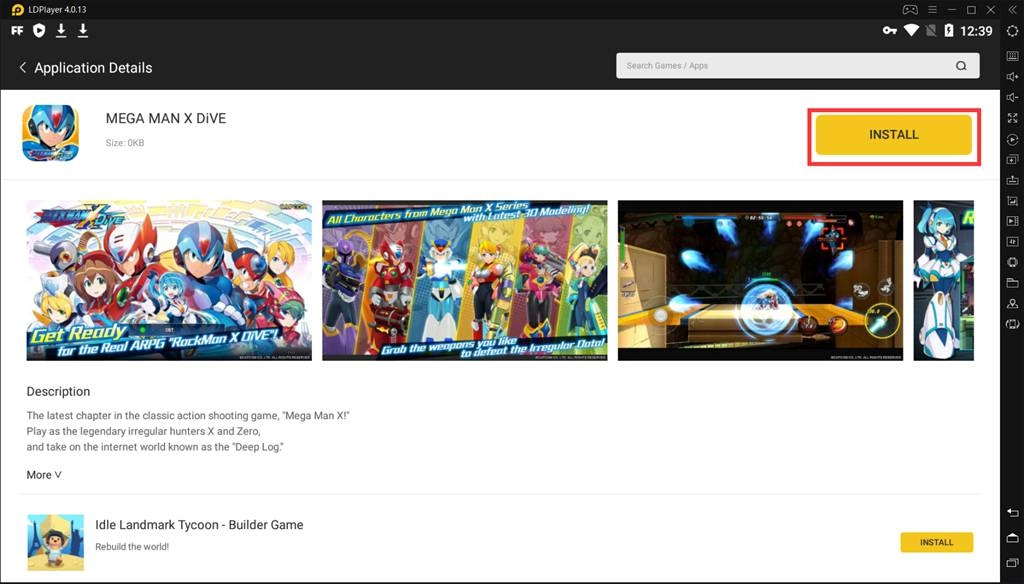
Task: Open the MEGA MAN X DiVE app icon
Action: pos(51,133)
